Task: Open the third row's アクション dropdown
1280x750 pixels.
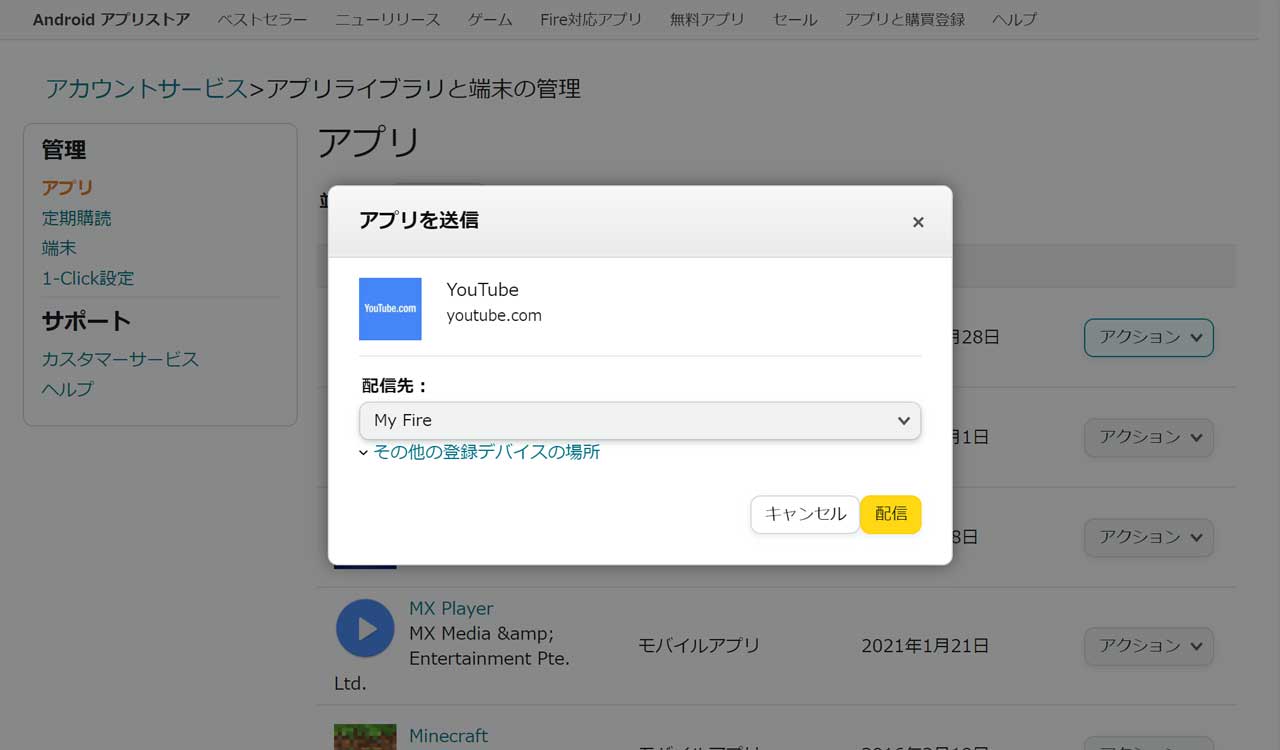Action: point(1149,537)
